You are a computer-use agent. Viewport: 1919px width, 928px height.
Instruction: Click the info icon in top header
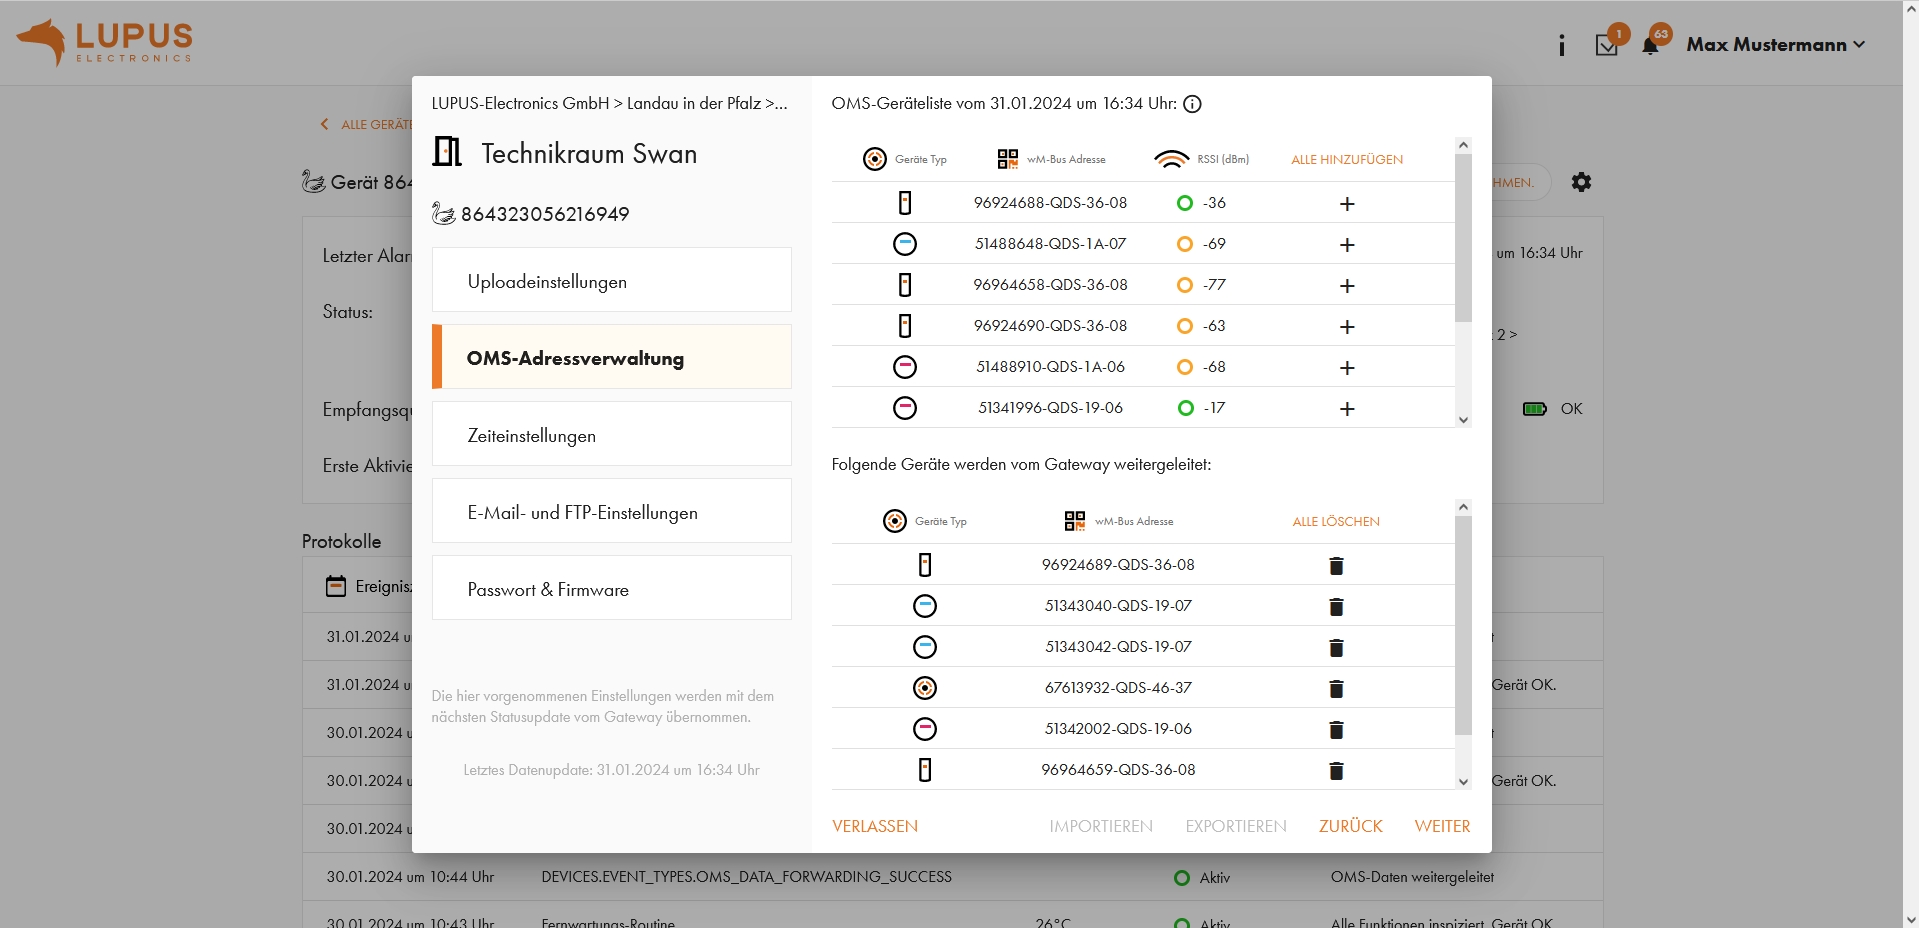[x=1561, y=45]
